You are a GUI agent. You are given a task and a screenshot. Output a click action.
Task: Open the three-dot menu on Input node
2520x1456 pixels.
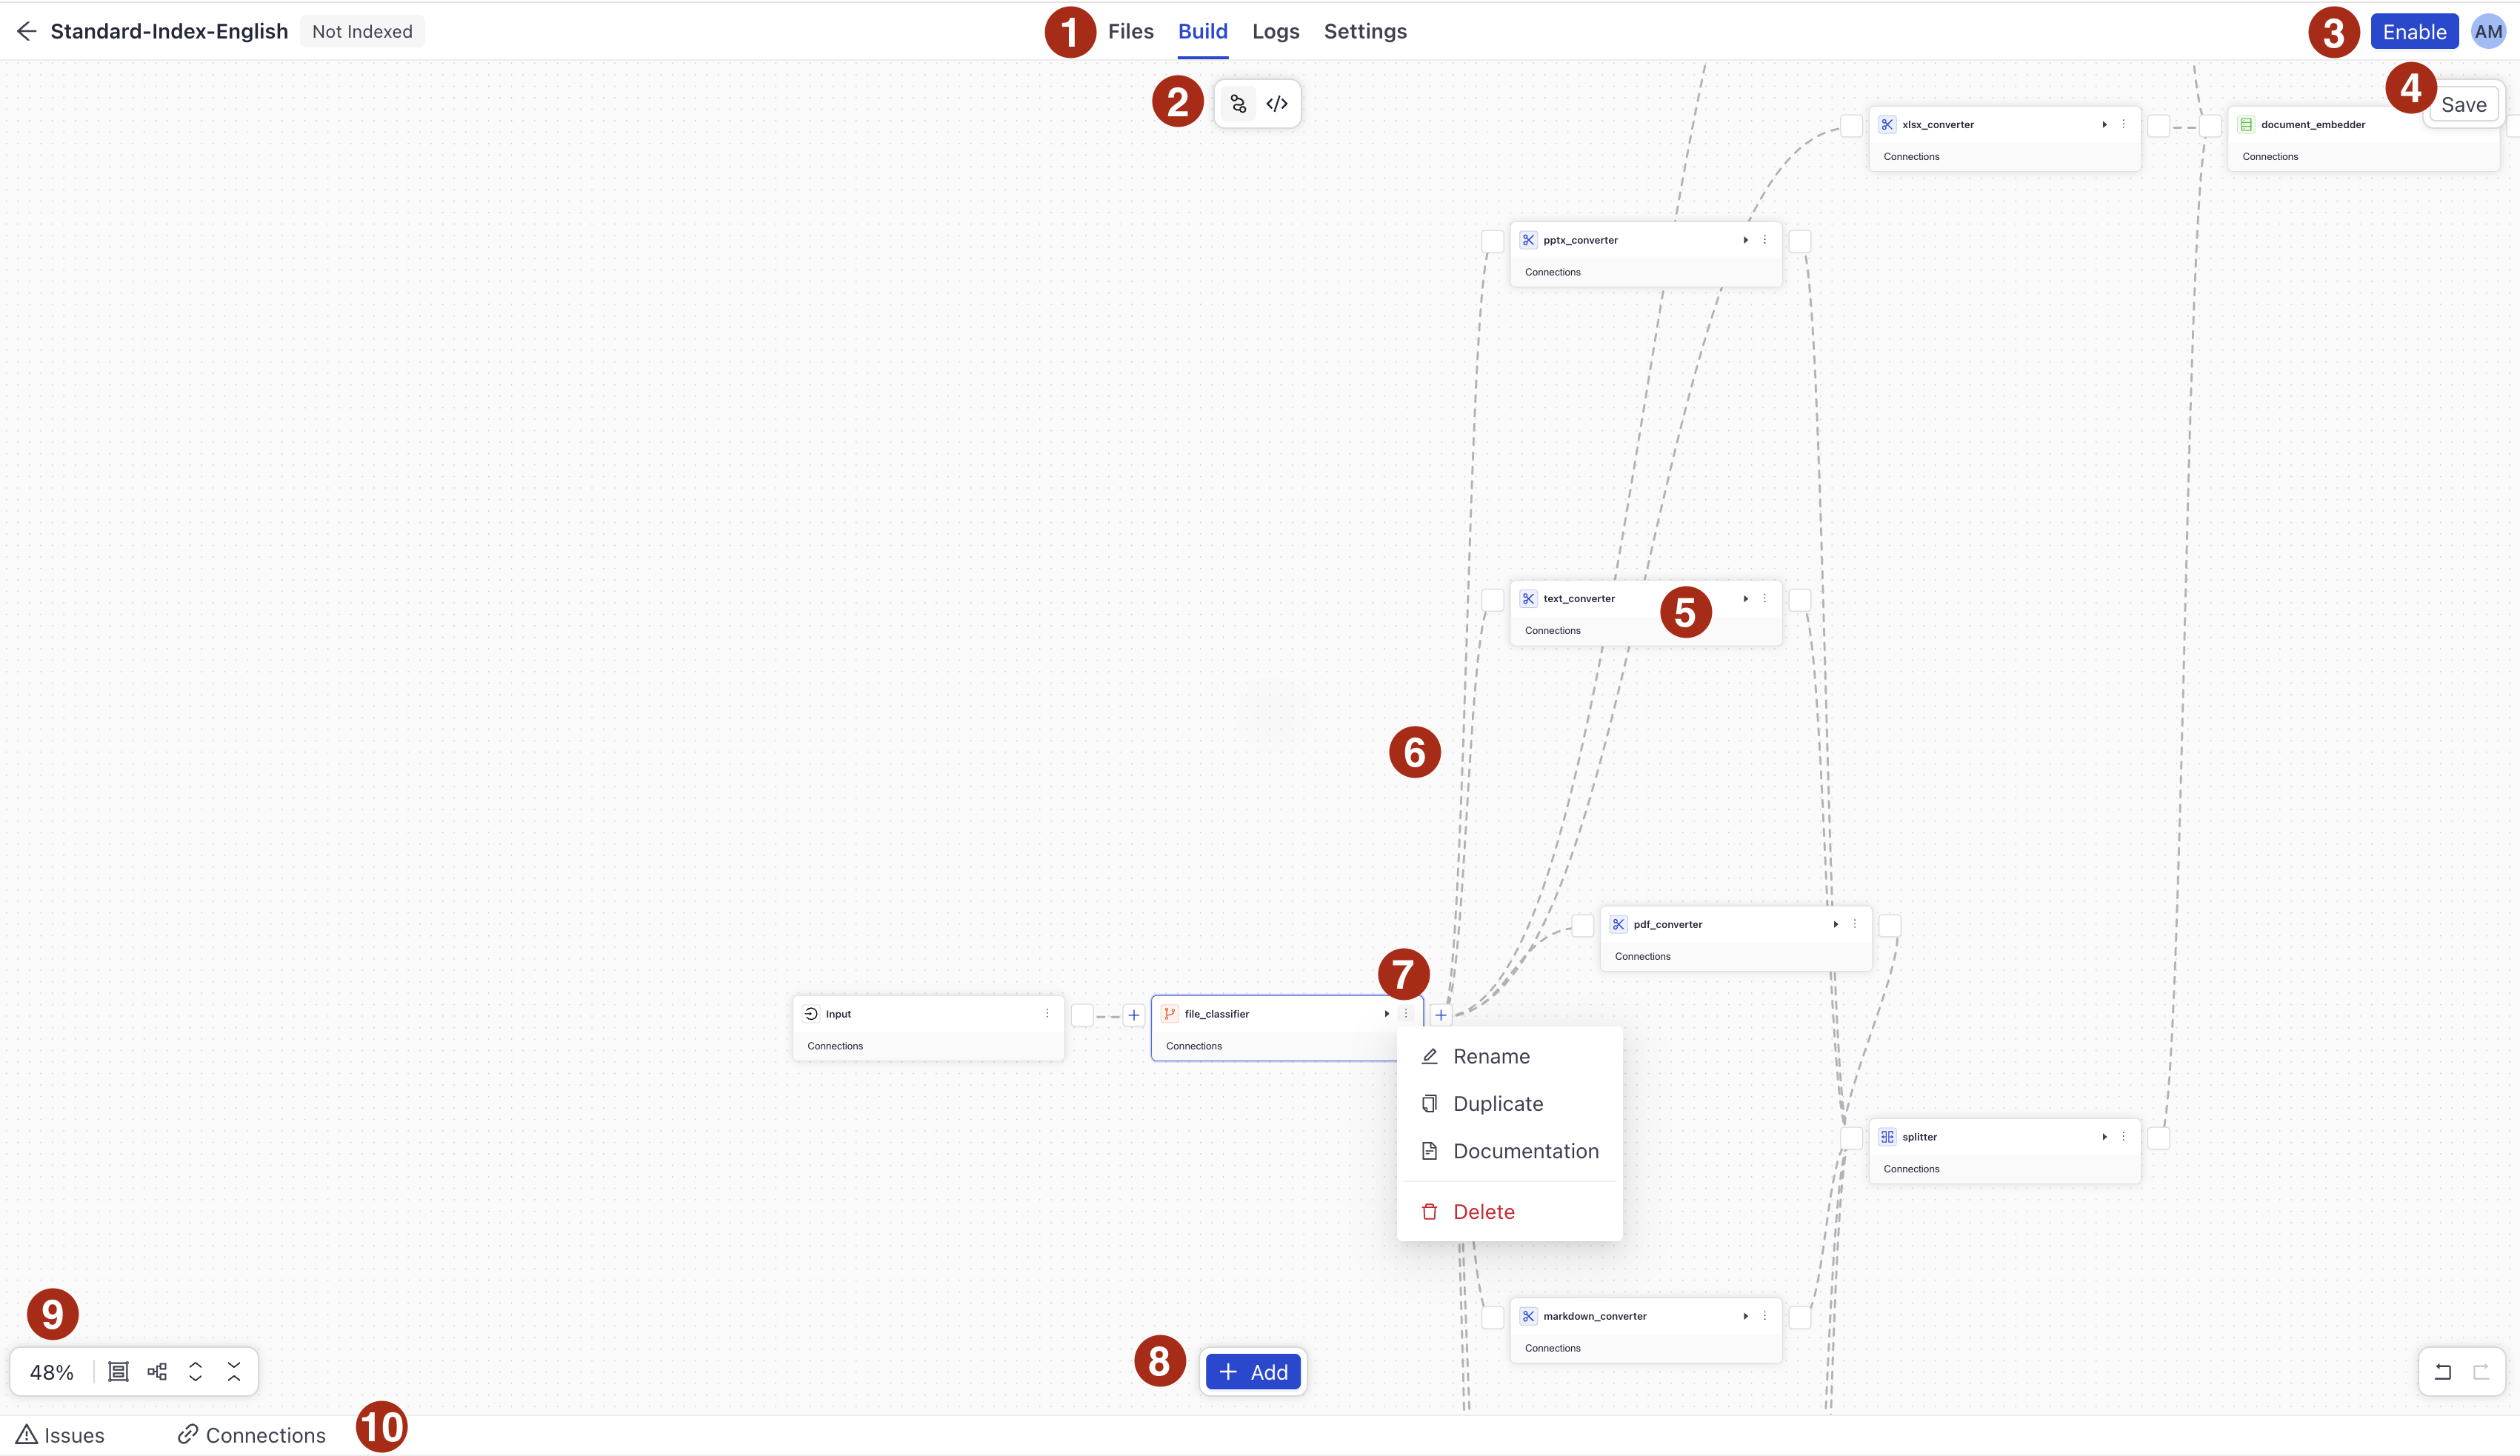pos(1047,1014)
